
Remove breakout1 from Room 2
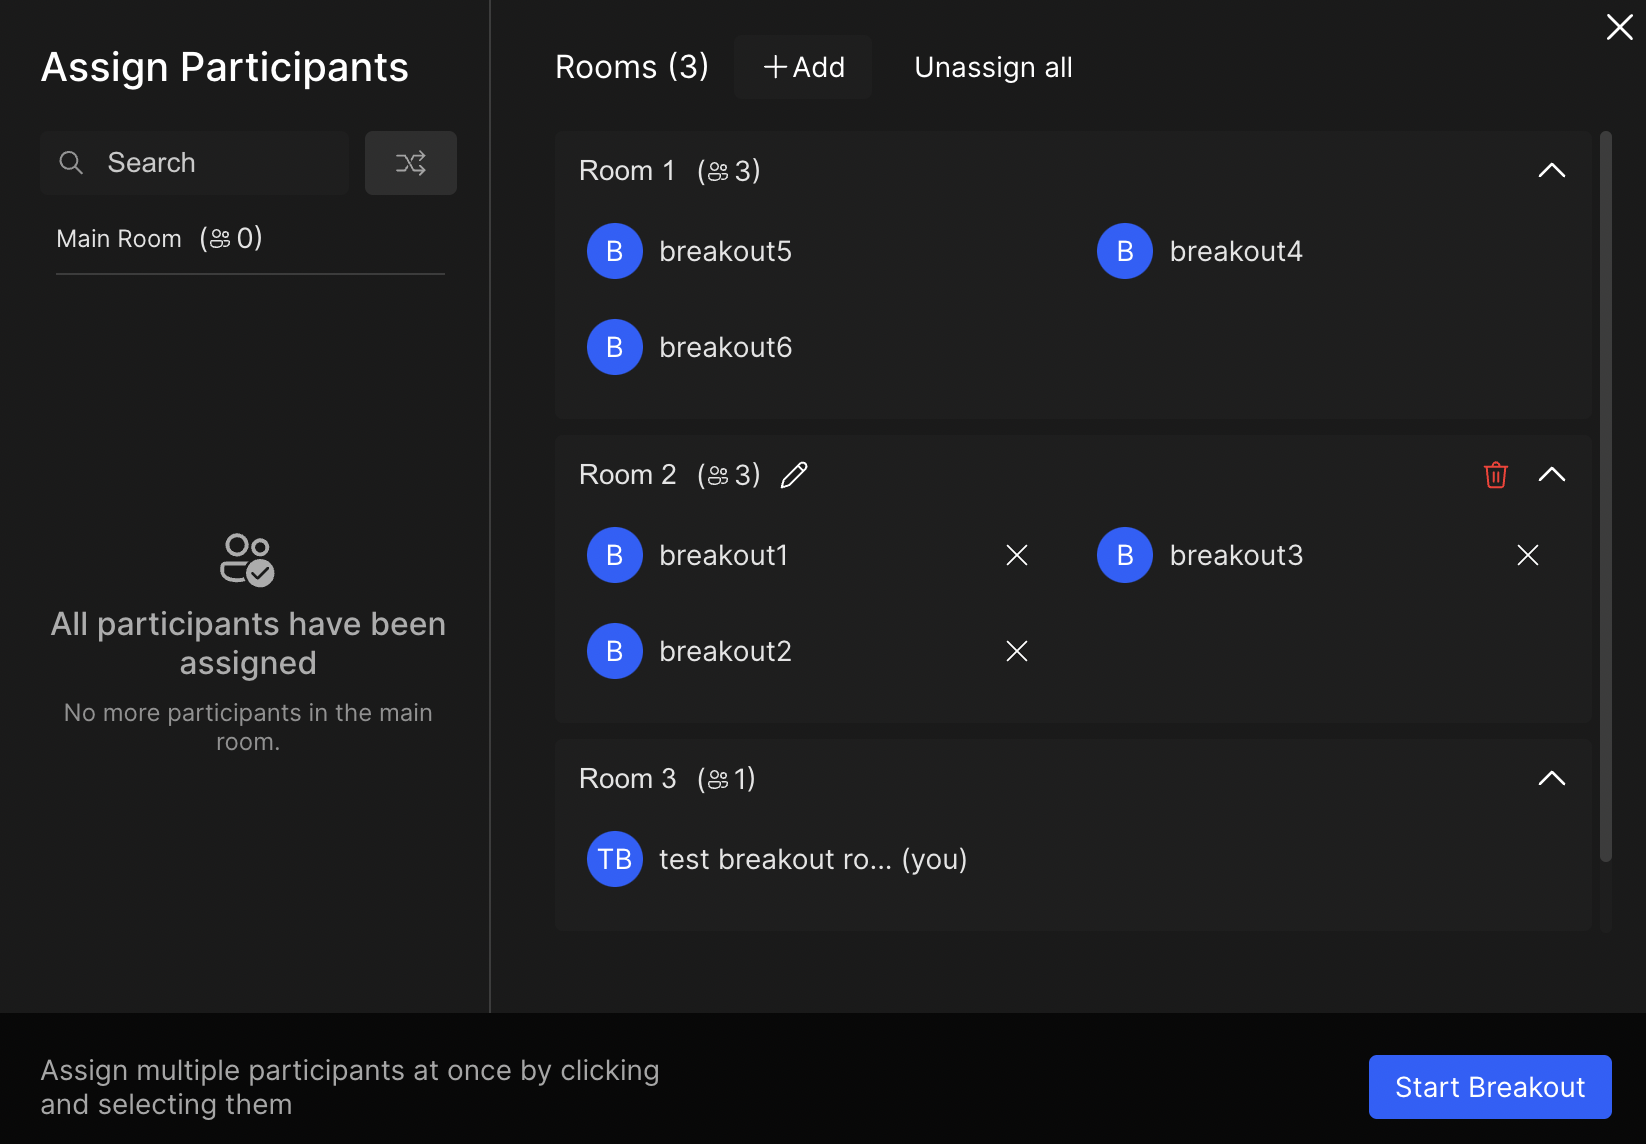[x=1016, y=555]
